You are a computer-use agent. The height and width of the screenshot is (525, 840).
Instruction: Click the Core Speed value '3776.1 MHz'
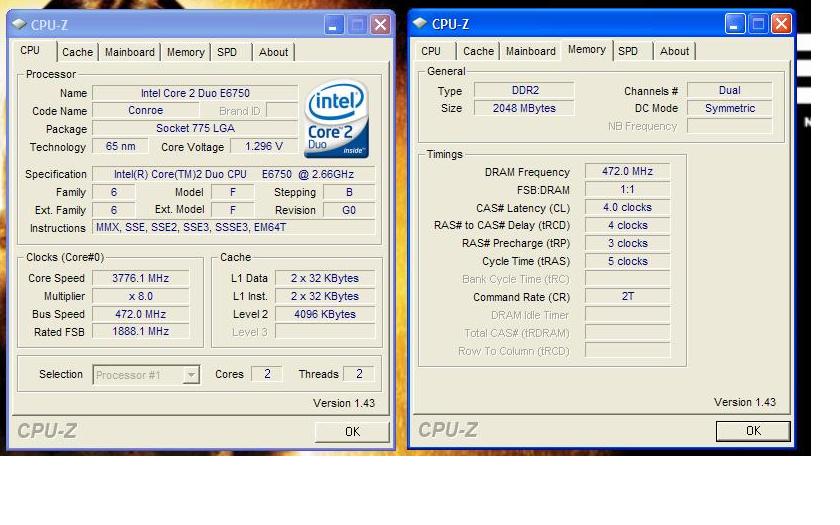tap(140, 278)
